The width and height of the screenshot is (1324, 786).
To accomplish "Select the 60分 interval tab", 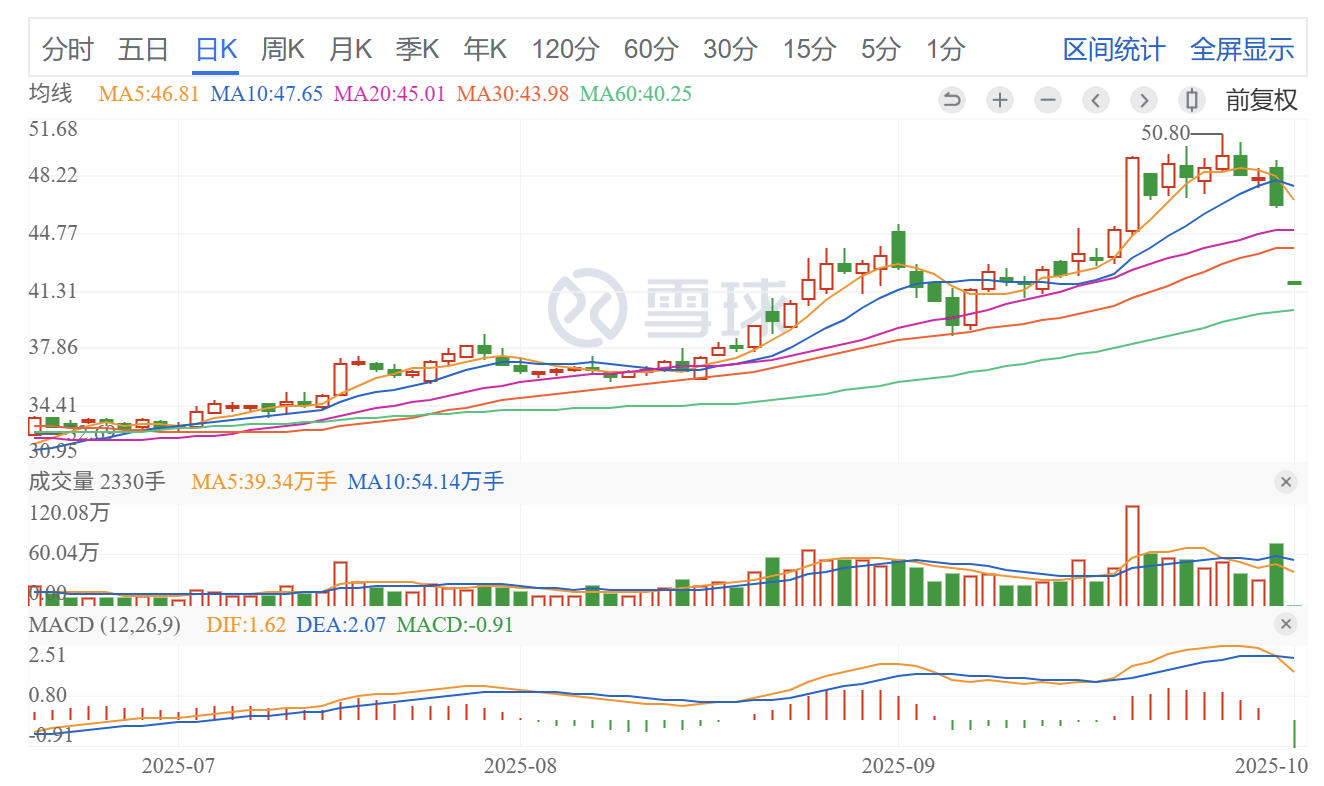I will (651, 49).
